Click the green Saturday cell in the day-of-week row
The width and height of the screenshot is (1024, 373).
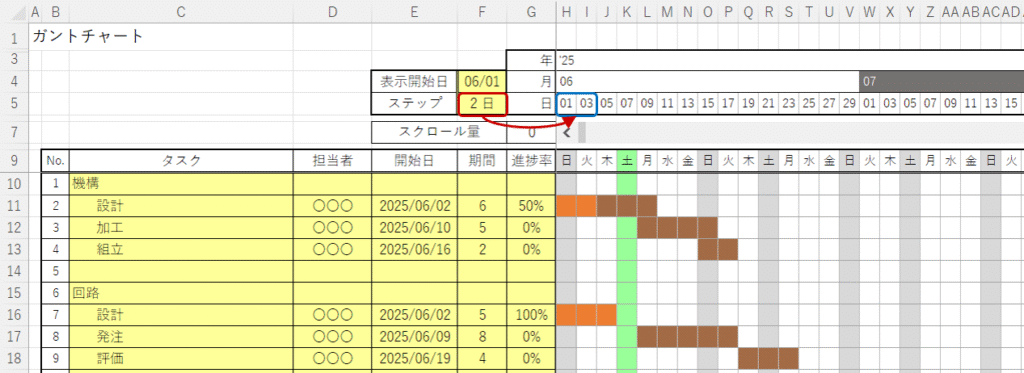click(x=627, y=161)
